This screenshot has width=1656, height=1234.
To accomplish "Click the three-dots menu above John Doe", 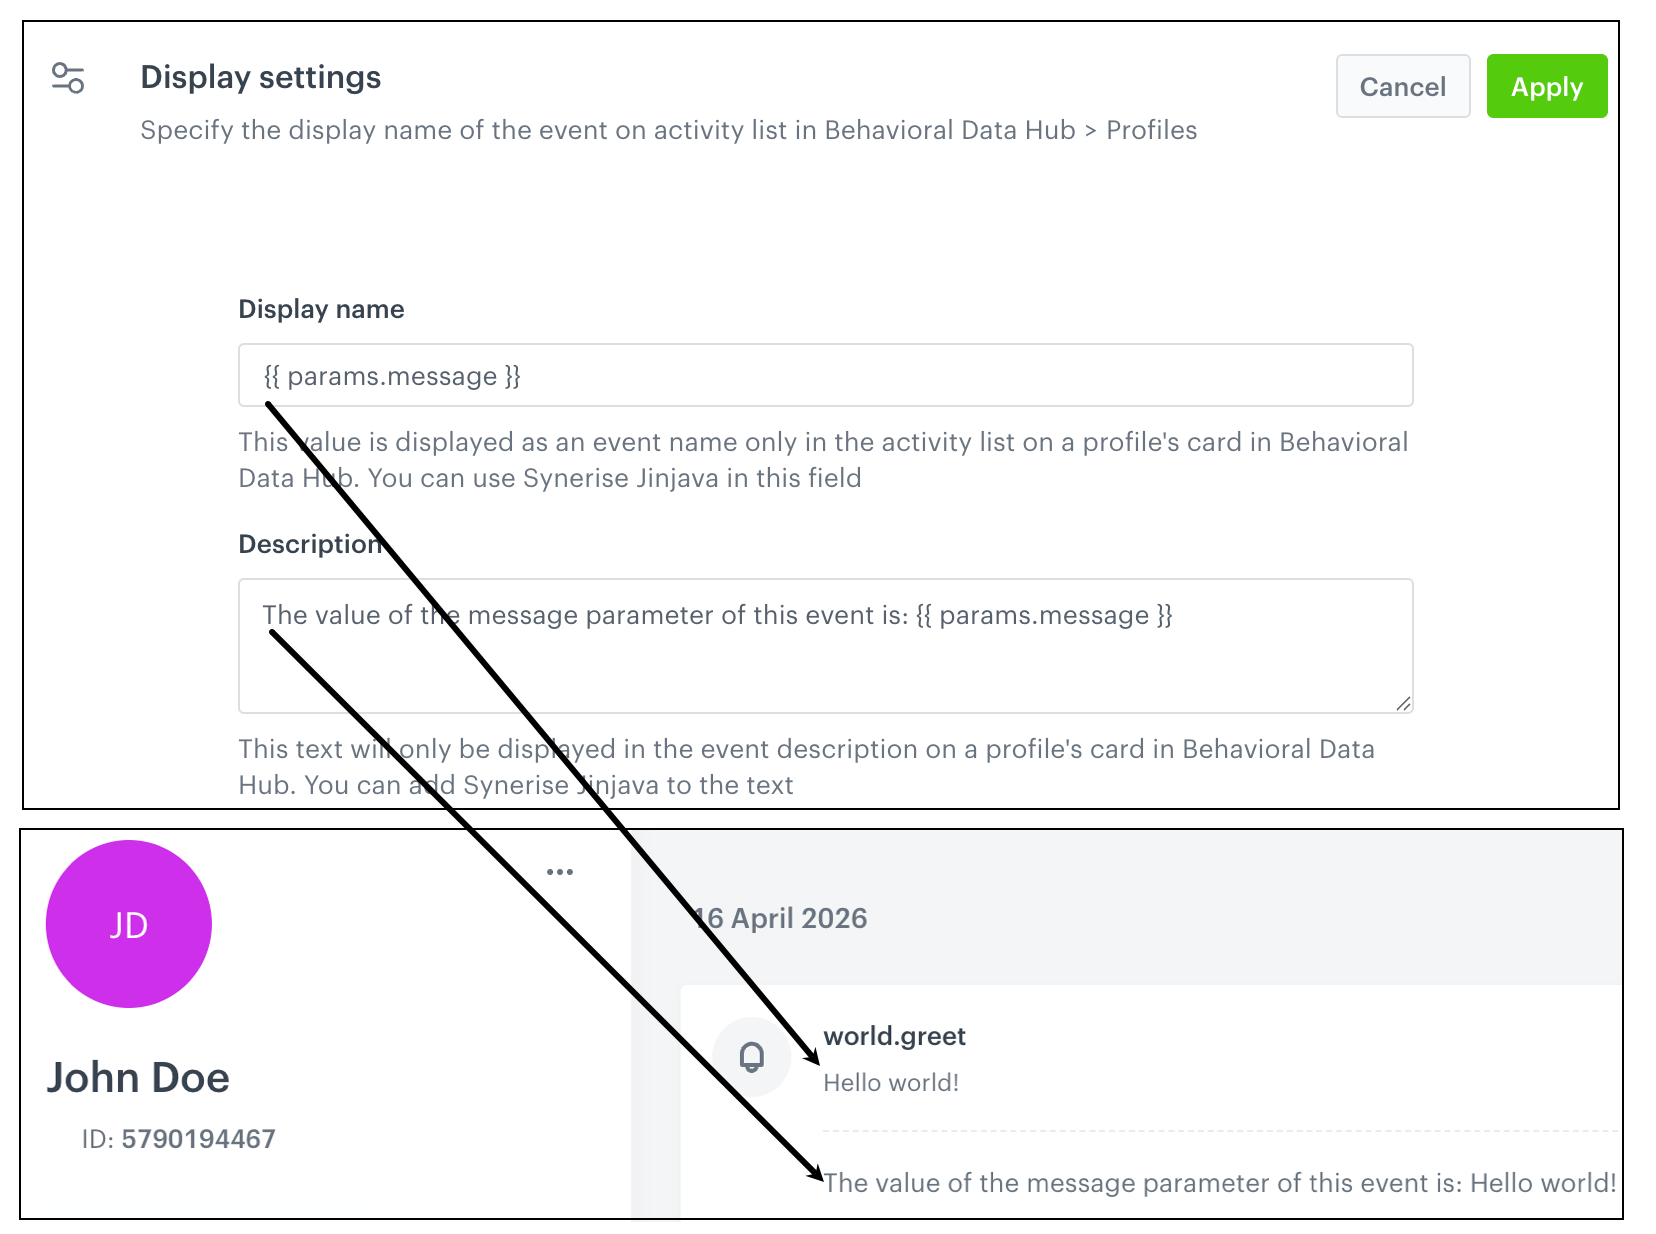I will 560,870.
